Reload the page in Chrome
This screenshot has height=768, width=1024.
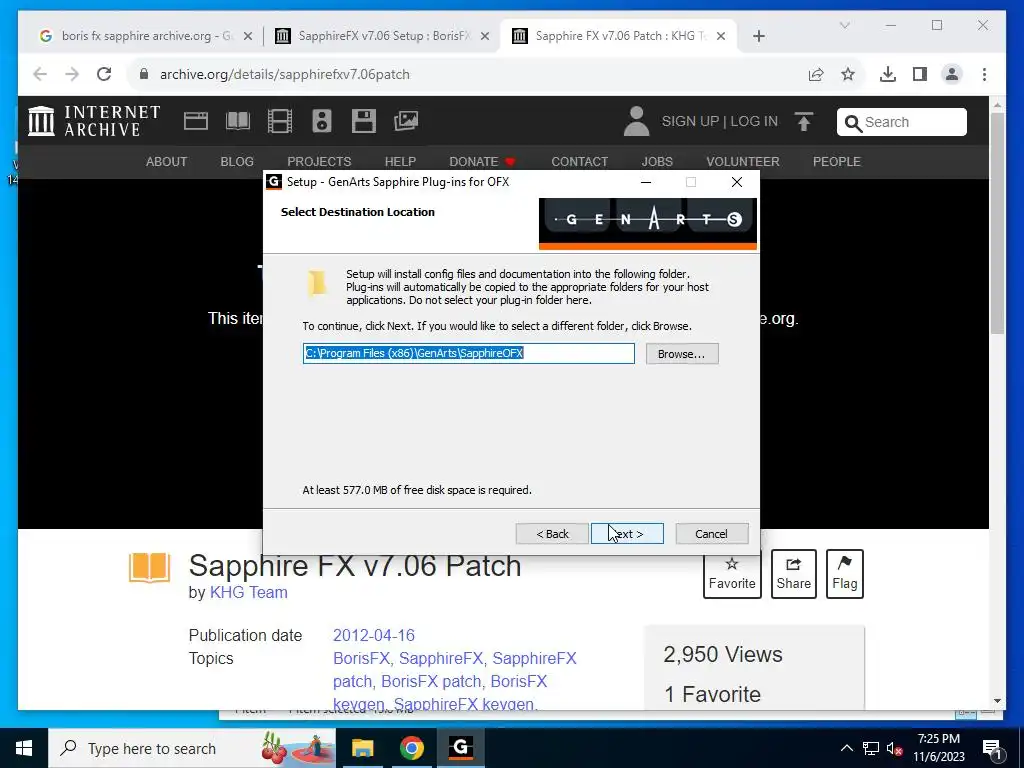point(104,74)
